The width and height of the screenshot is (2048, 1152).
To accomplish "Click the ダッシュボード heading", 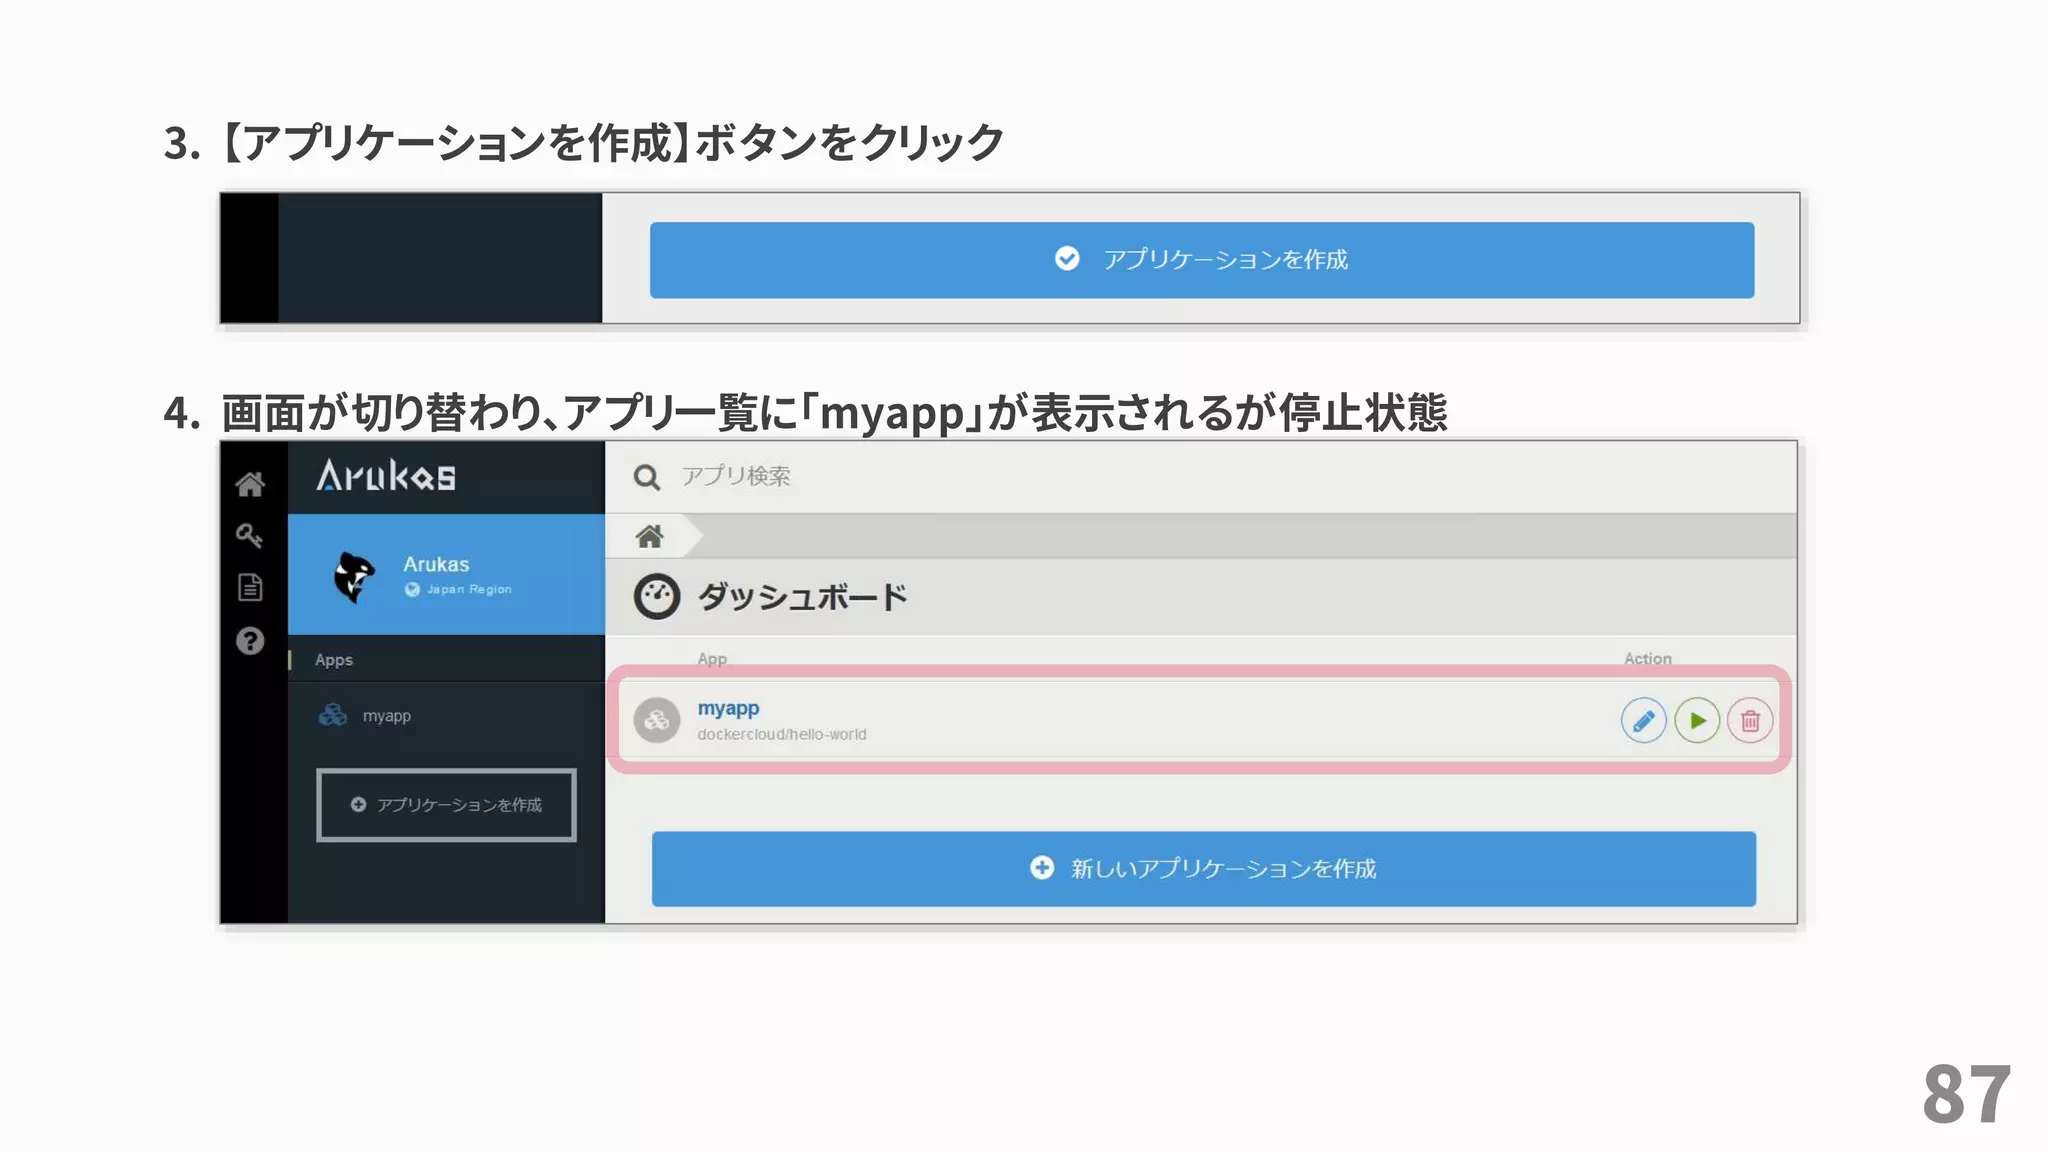I will (802, 597).
